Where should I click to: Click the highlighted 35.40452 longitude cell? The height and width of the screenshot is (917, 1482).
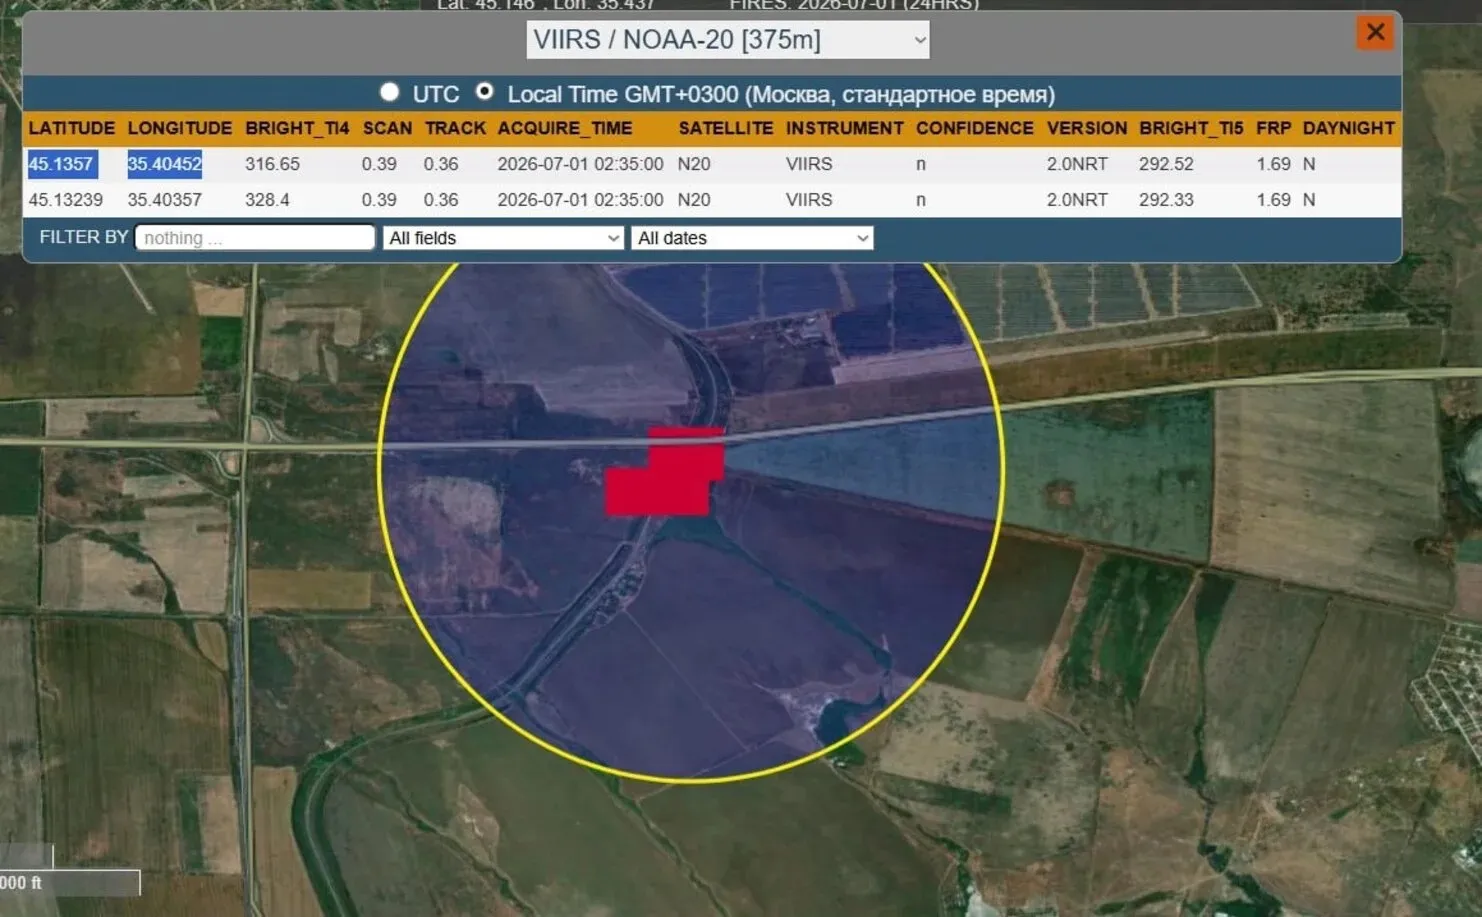pyautogui.click(x=165, y=164)
